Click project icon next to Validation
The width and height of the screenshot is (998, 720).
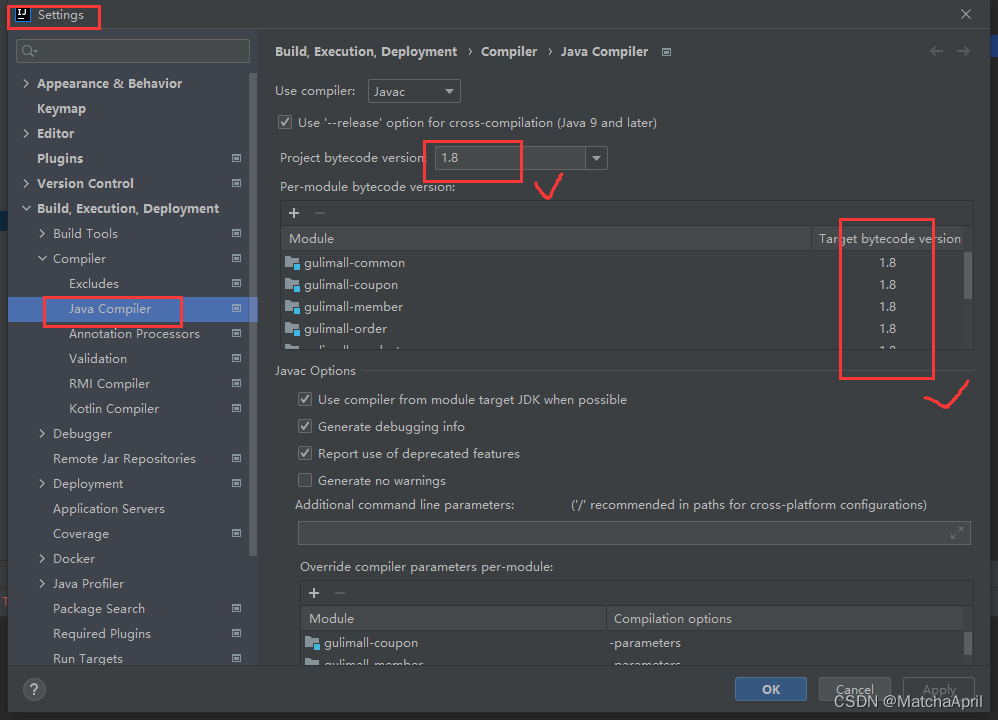236,358
